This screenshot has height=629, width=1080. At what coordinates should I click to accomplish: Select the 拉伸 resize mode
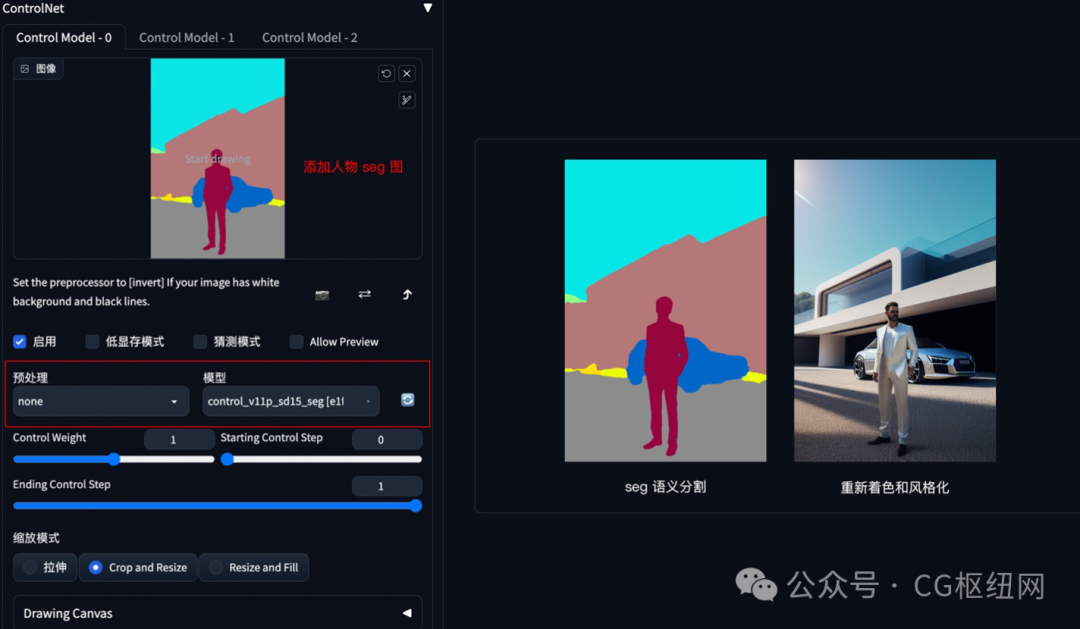point(45,568)
